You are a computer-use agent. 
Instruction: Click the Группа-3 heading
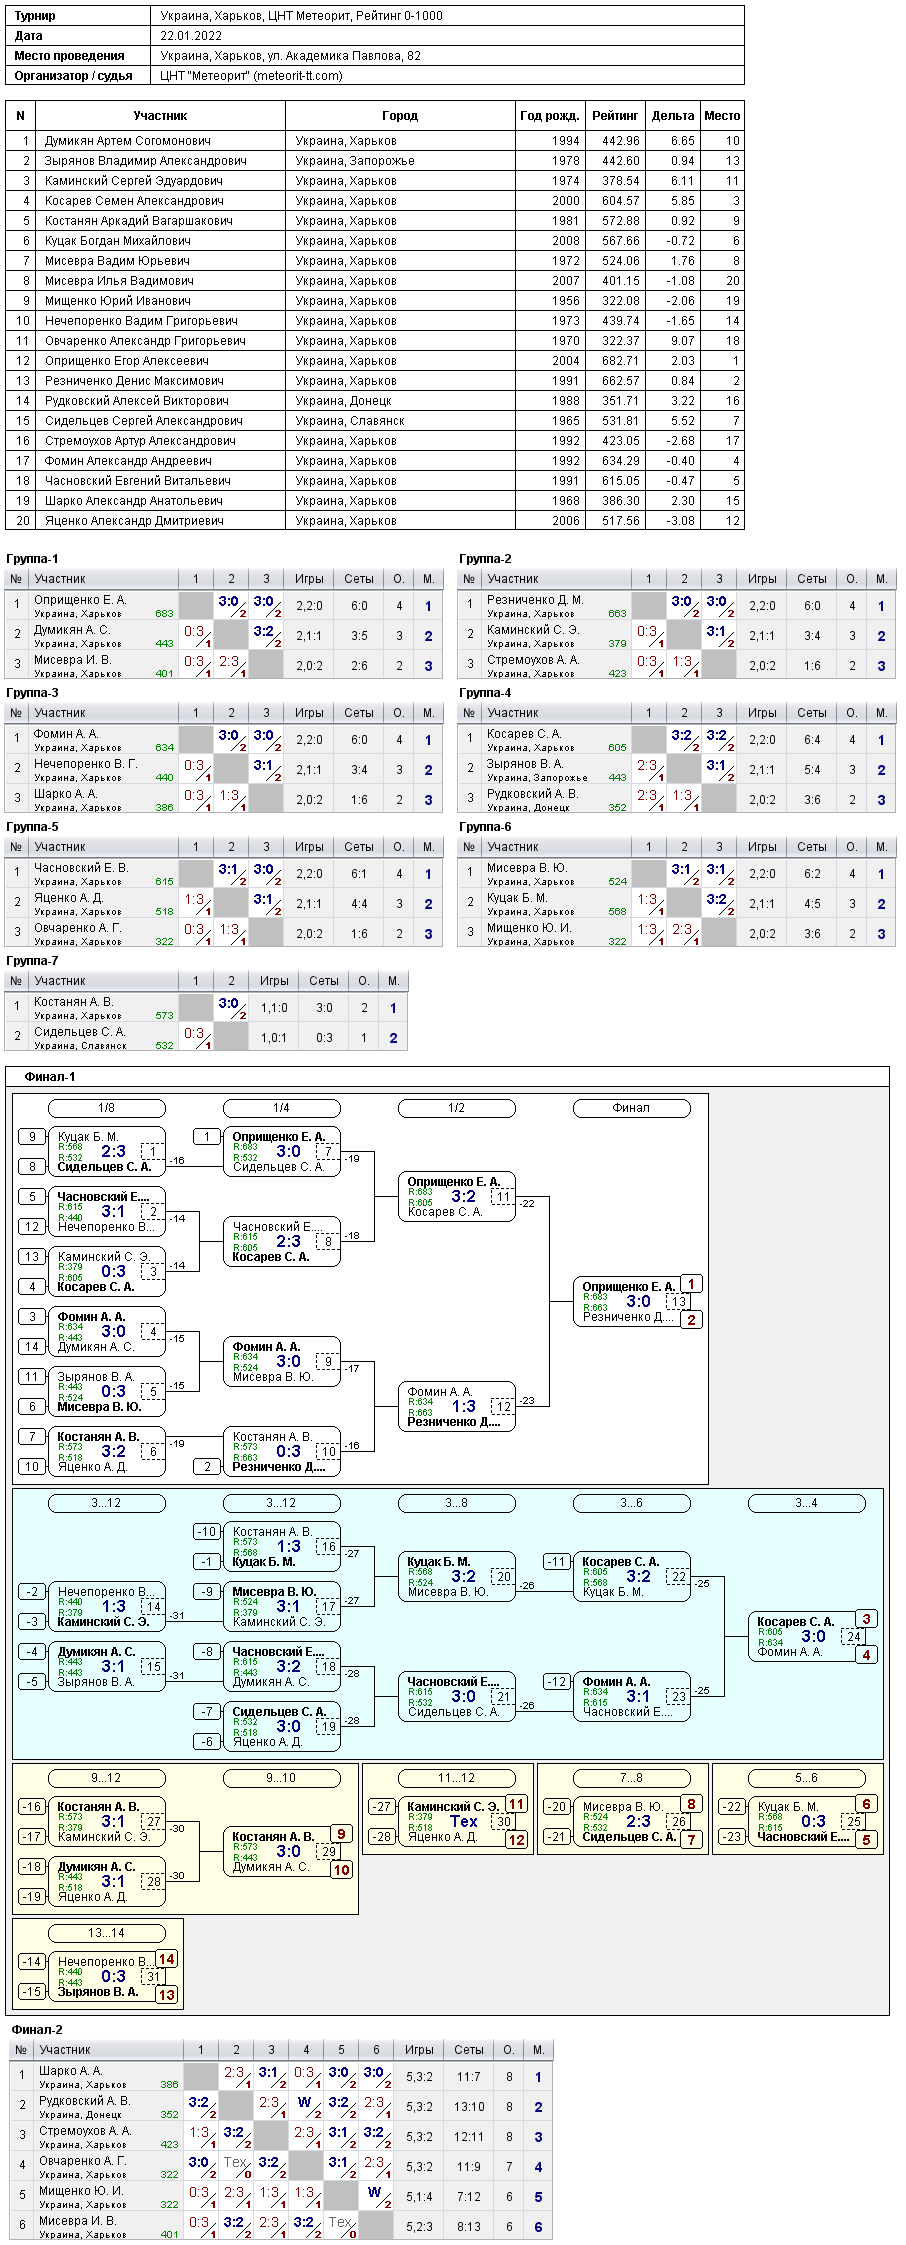click(x=32, y=693)
